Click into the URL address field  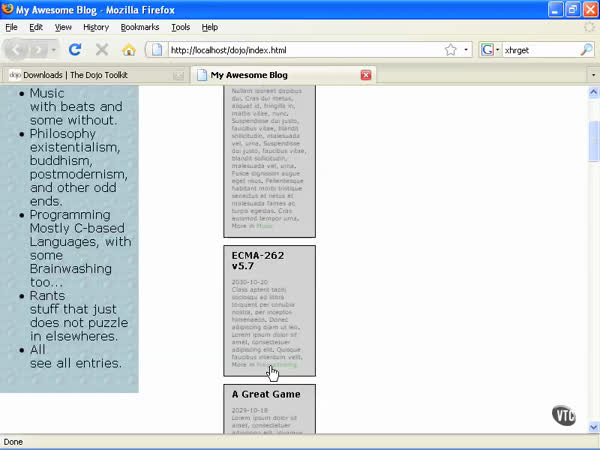pos(300,49)
